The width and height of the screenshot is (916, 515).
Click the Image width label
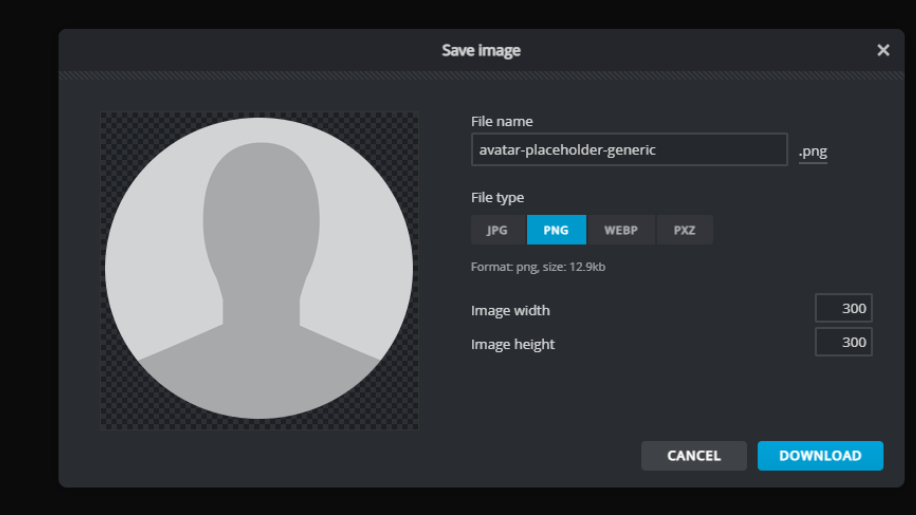510,310
